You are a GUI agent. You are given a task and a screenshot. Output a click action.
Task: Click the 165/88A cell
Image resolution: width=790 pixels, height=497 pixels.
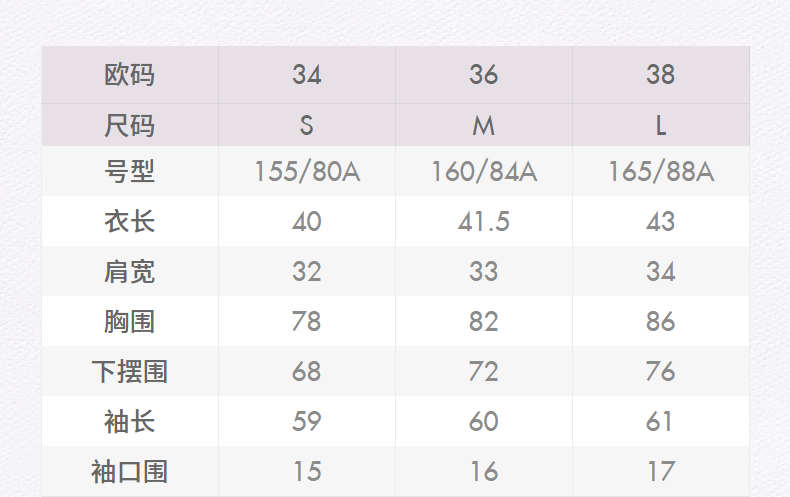[661, 172]
